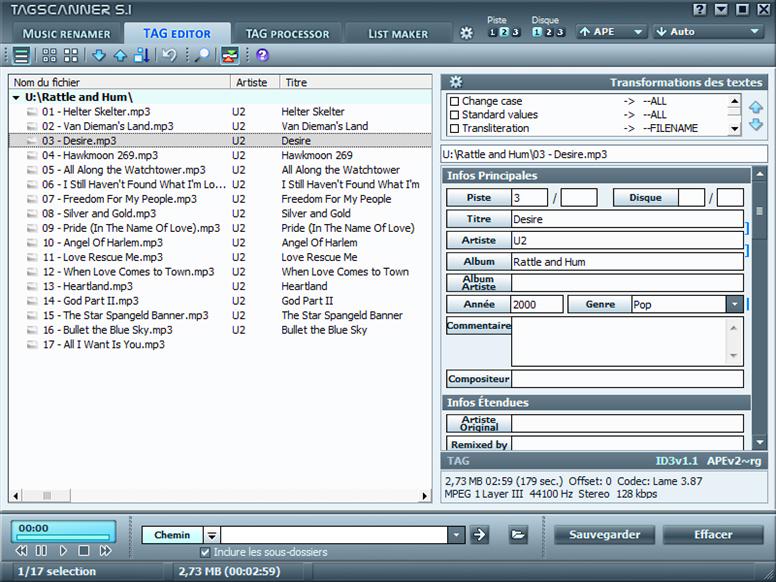Open the Genre dropdown arrow

(734, 304)
